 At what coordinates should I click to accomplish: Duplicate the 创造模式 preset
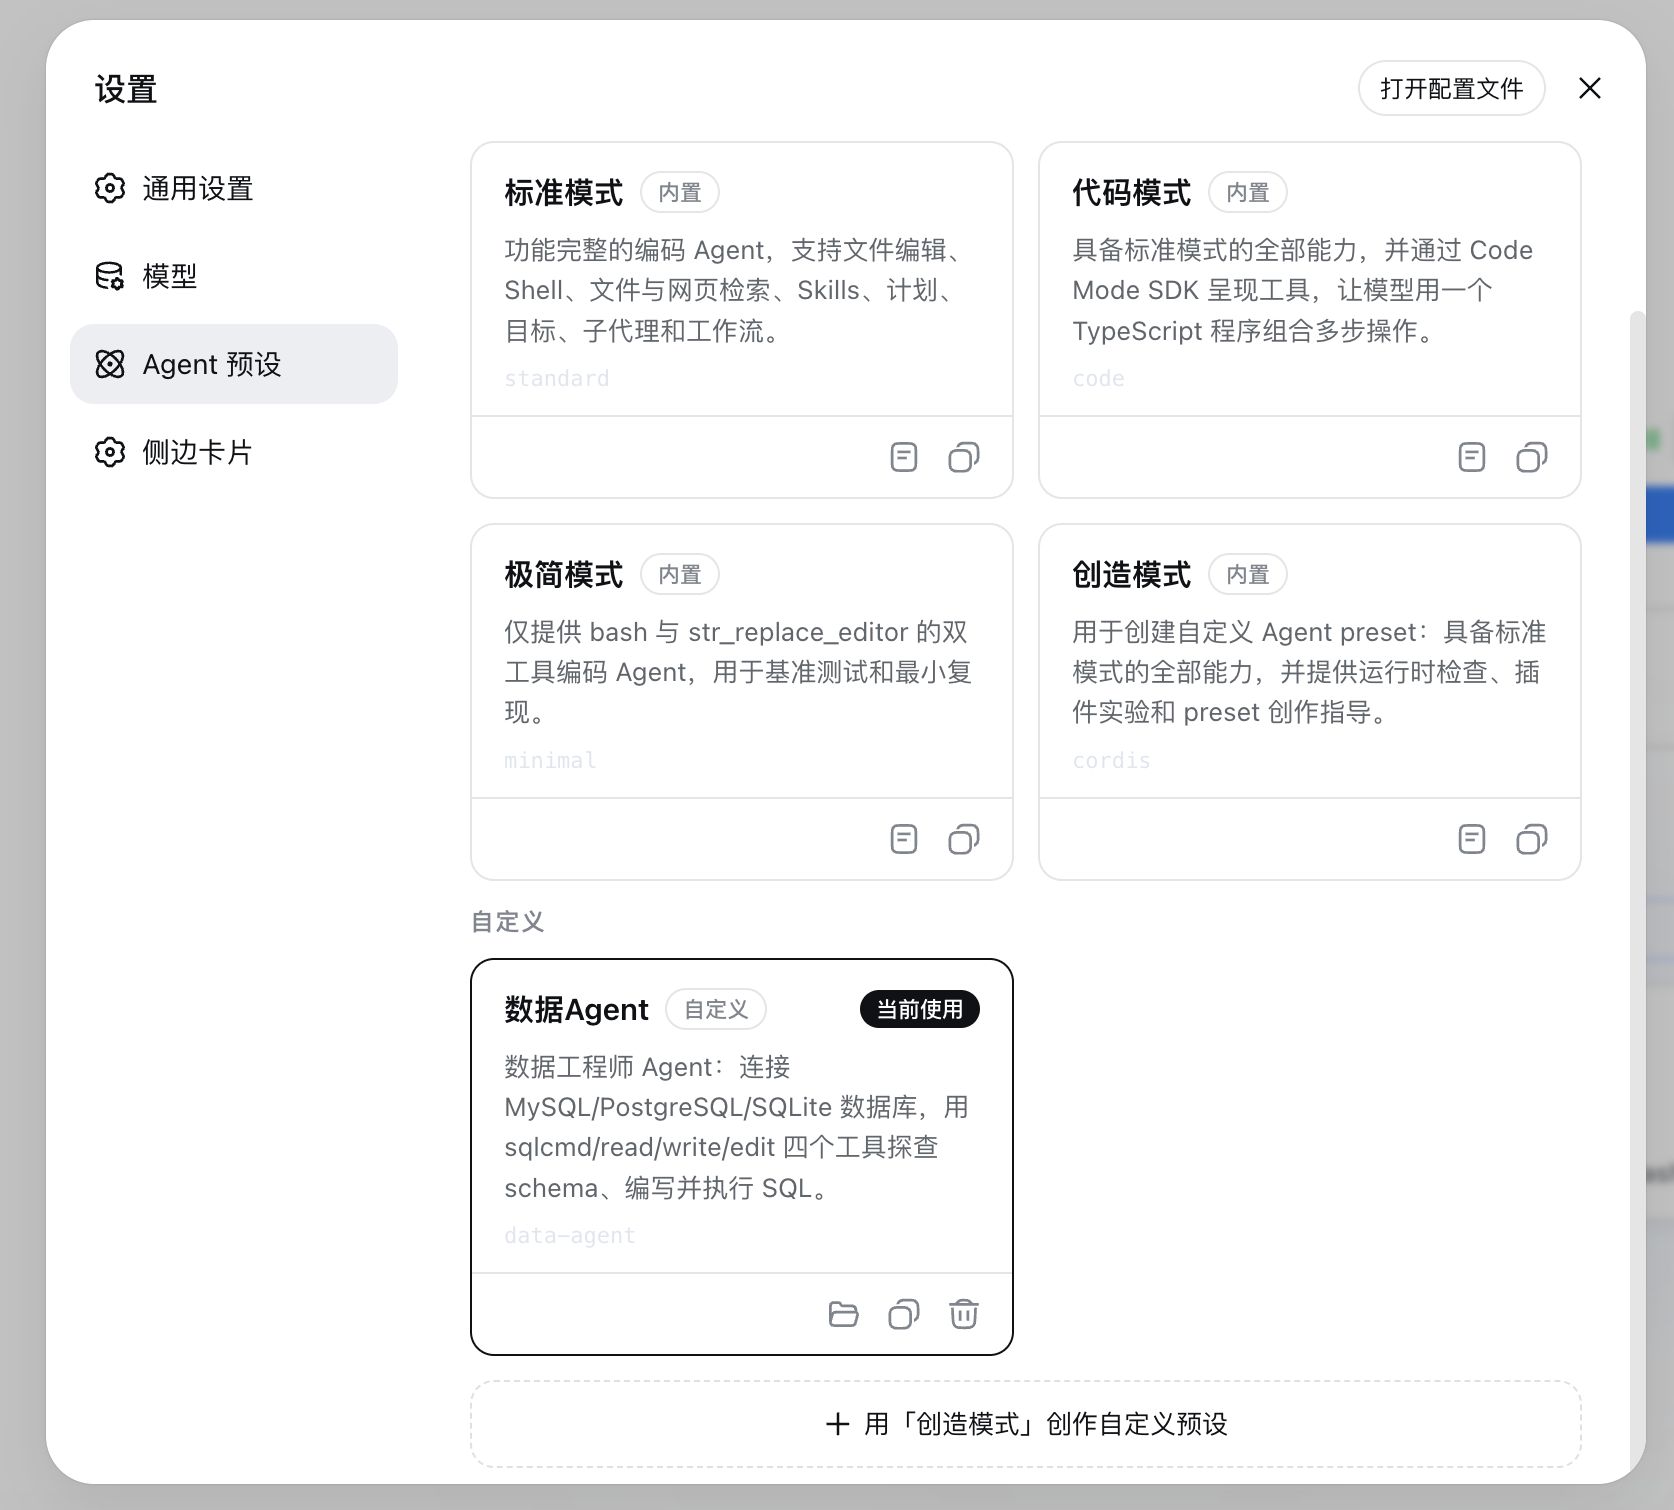pyautogui.click(x=1532, y=839)
